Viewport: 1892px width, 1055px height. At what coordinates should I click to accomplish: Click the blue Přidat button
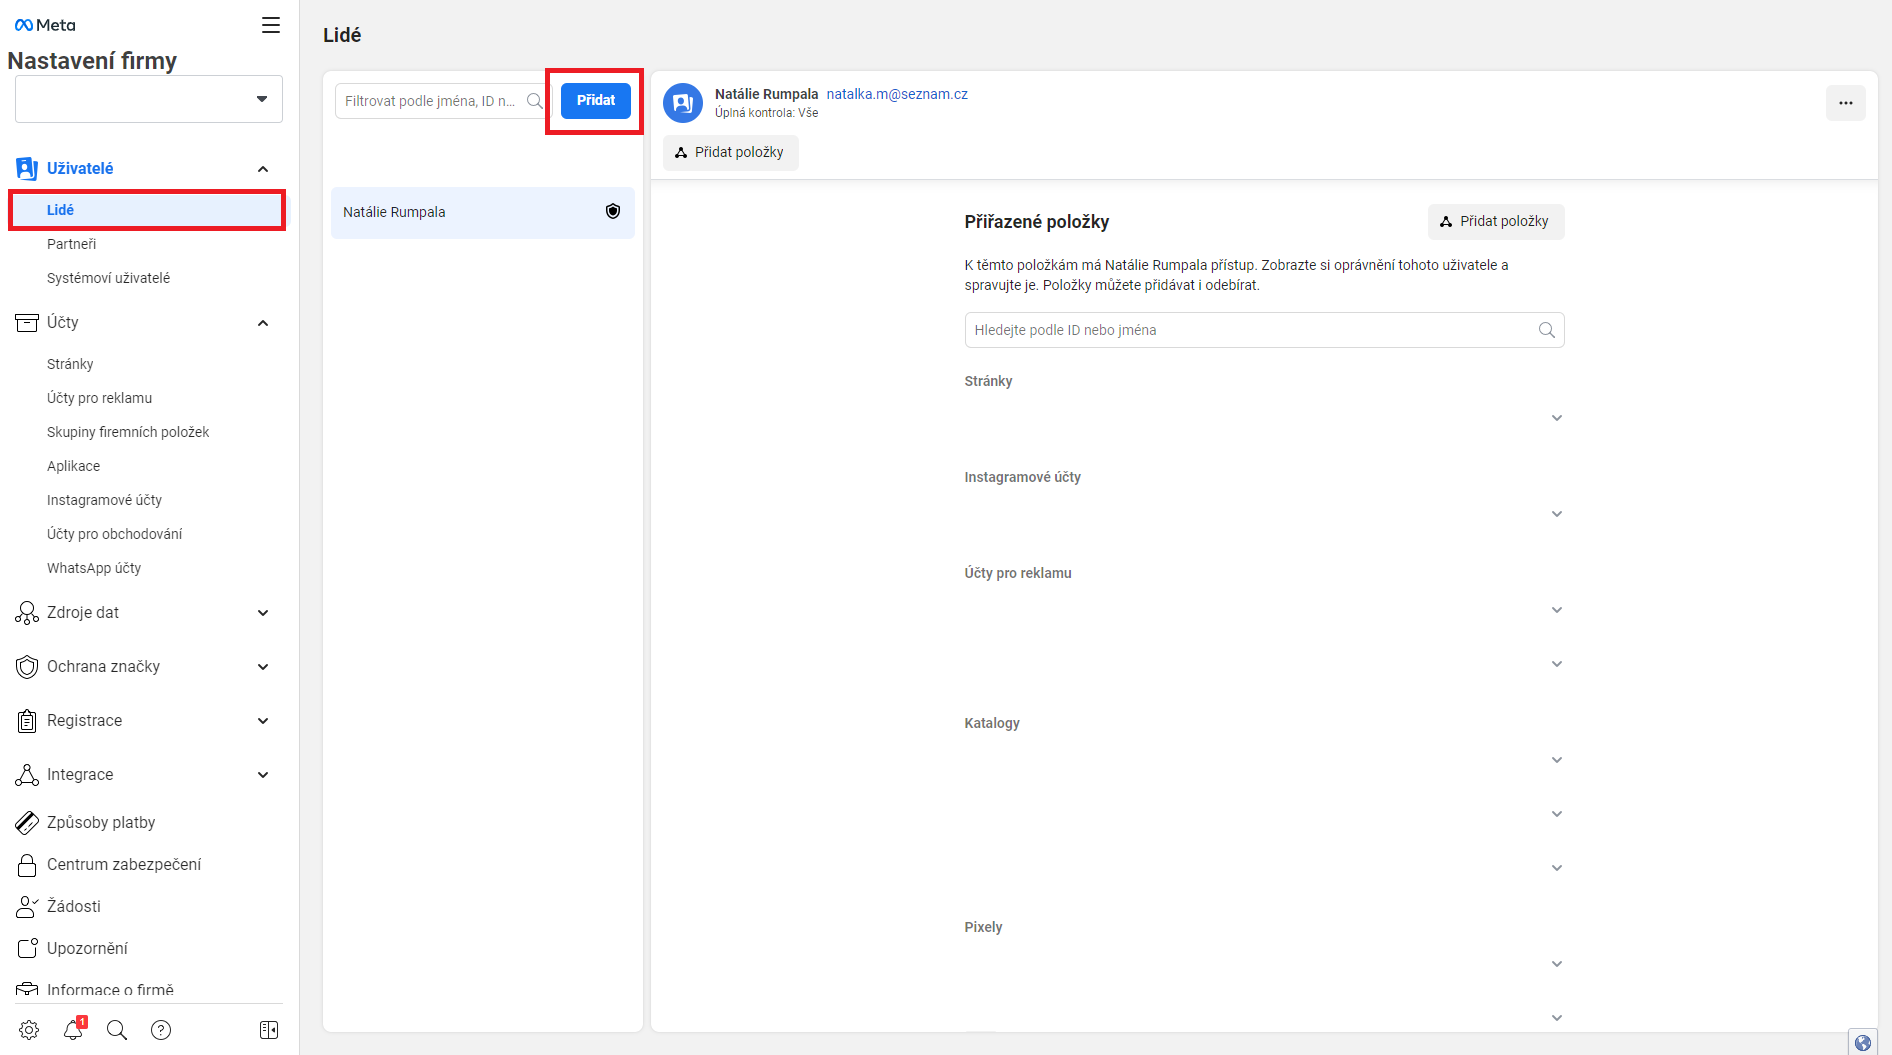click(596, 101)
